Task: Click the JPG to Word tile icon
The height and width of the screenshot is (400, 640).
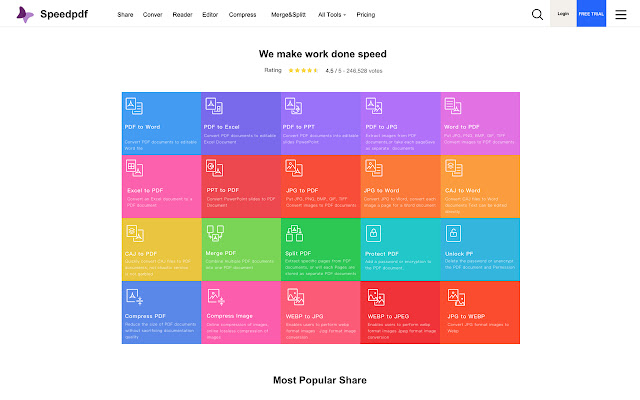Action: [373, 168]
